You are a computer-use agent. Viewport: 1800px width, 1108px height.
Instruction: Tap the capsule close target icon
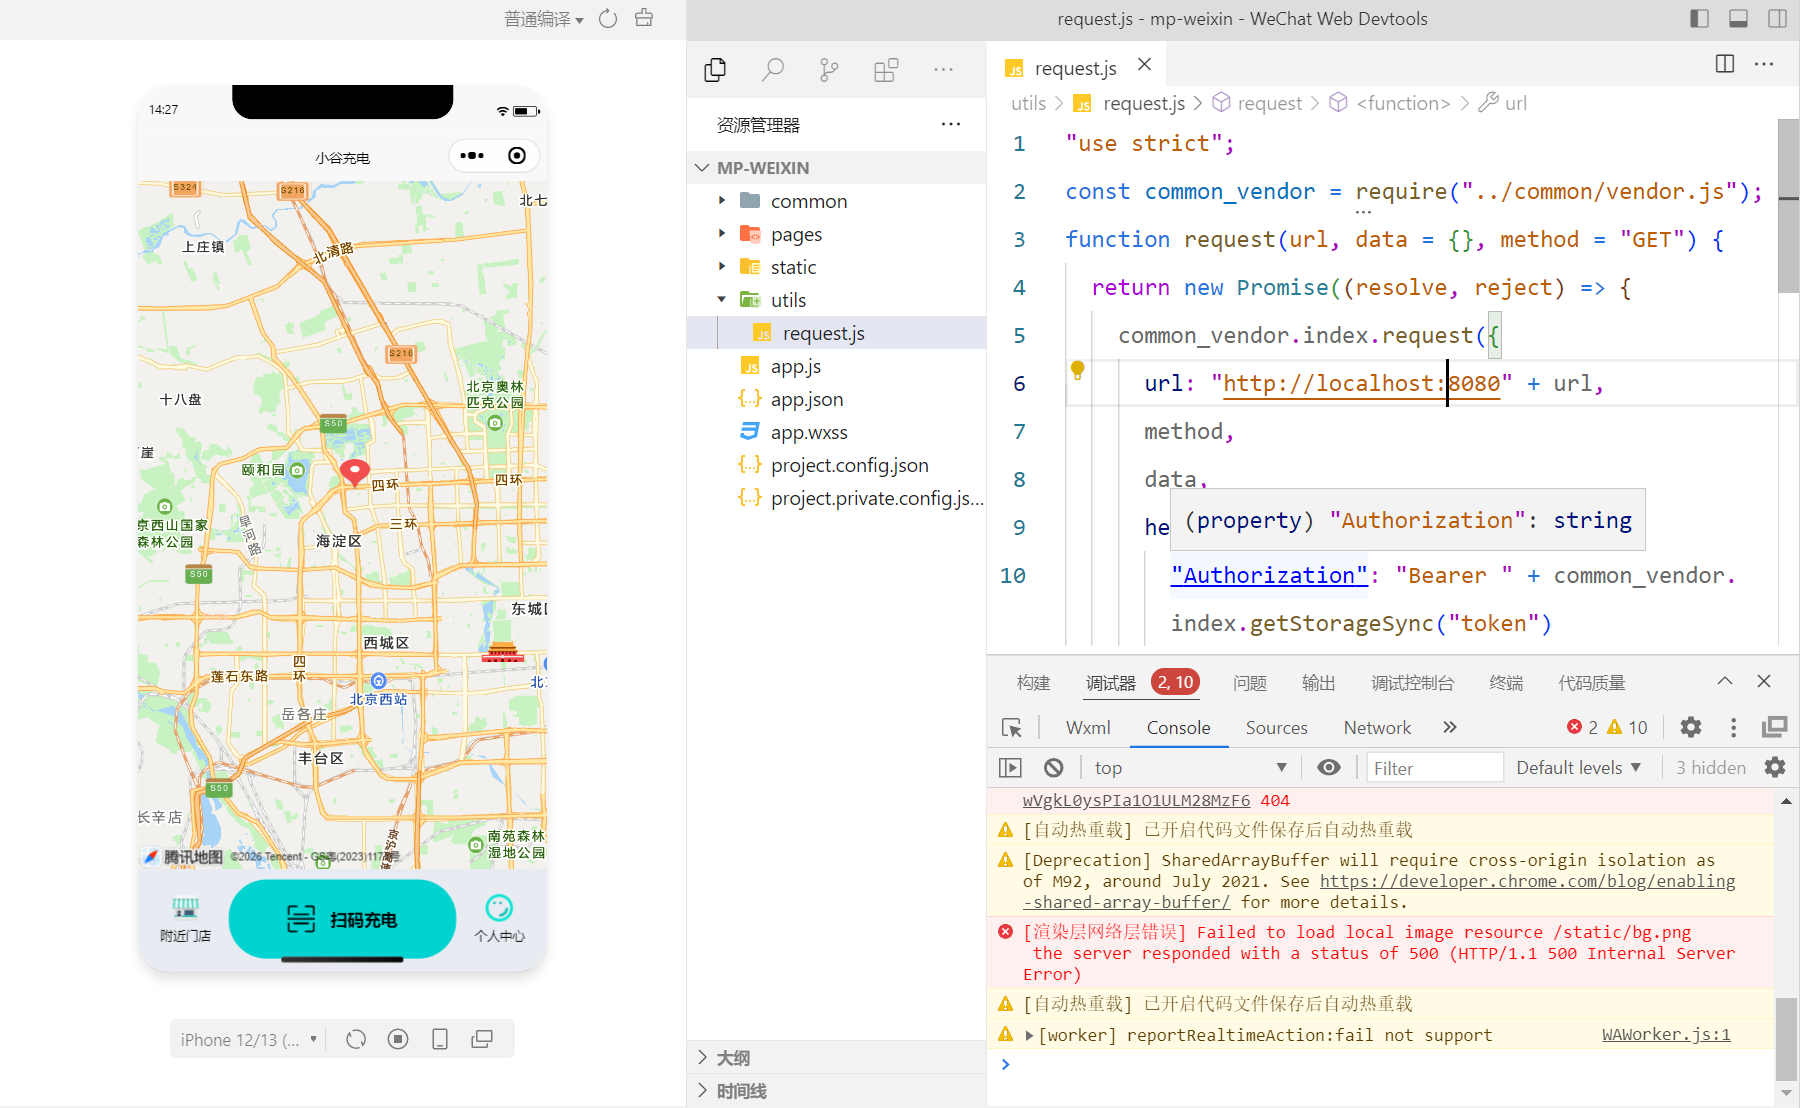(x=517, y=156)
